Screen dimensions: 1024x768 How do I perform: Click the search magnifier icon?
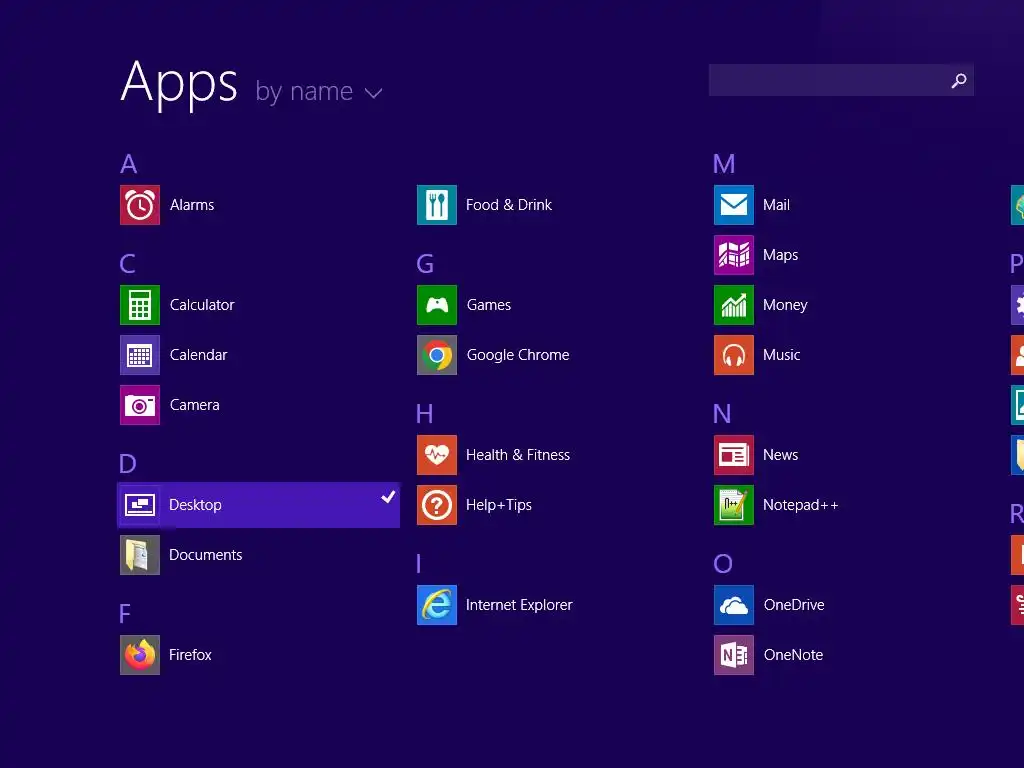coord(959,80)
